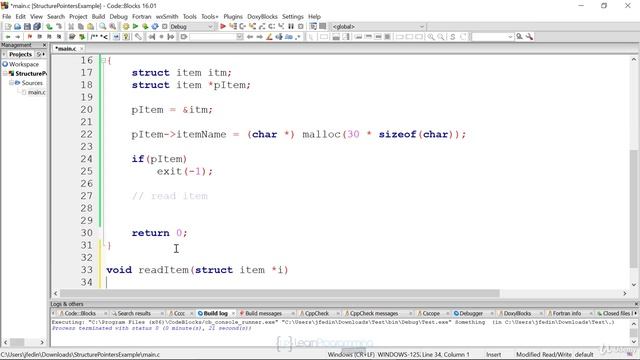Click the Save file toolbar icon

click(27, 27)
